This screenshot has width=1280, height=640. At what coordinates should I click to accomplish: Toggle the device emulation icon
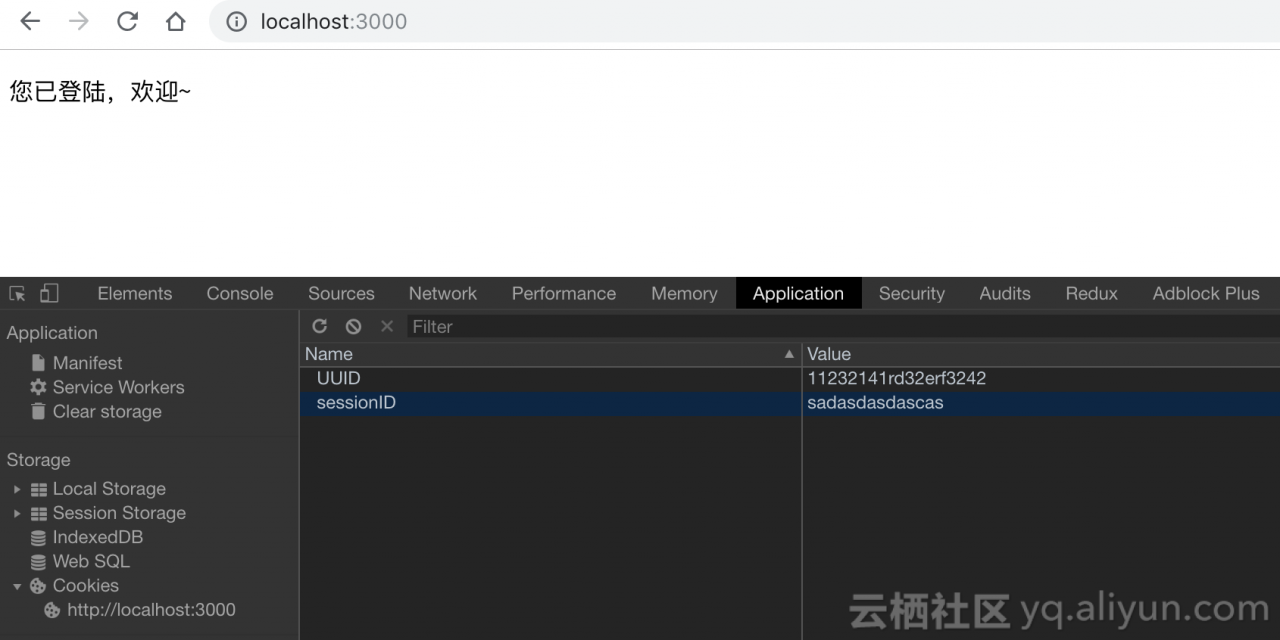(x=48, y=293)
